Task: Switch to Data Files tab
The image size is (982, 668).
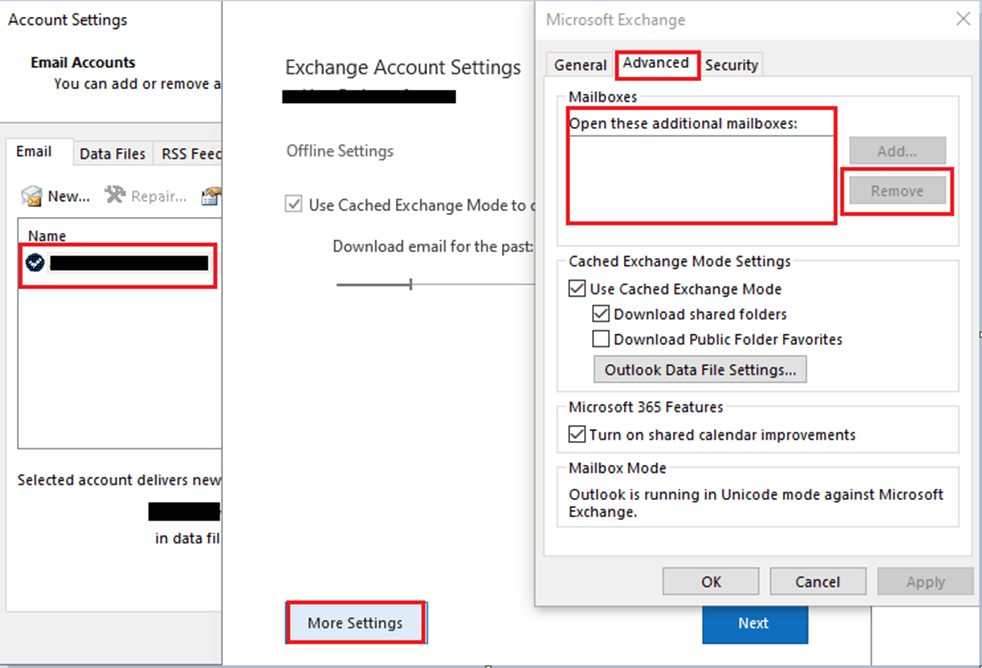Action: click(113, 154)
